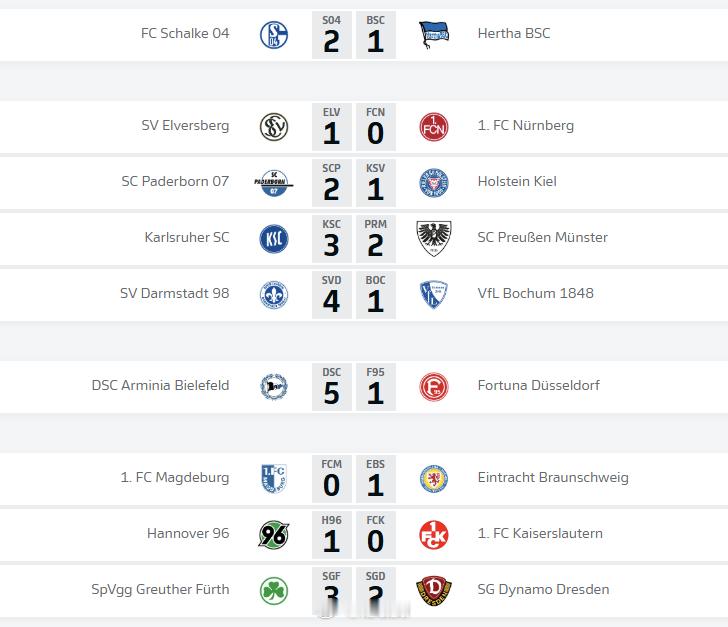
Task: Select the Hannover 96 logo
Action: point(274,535)
